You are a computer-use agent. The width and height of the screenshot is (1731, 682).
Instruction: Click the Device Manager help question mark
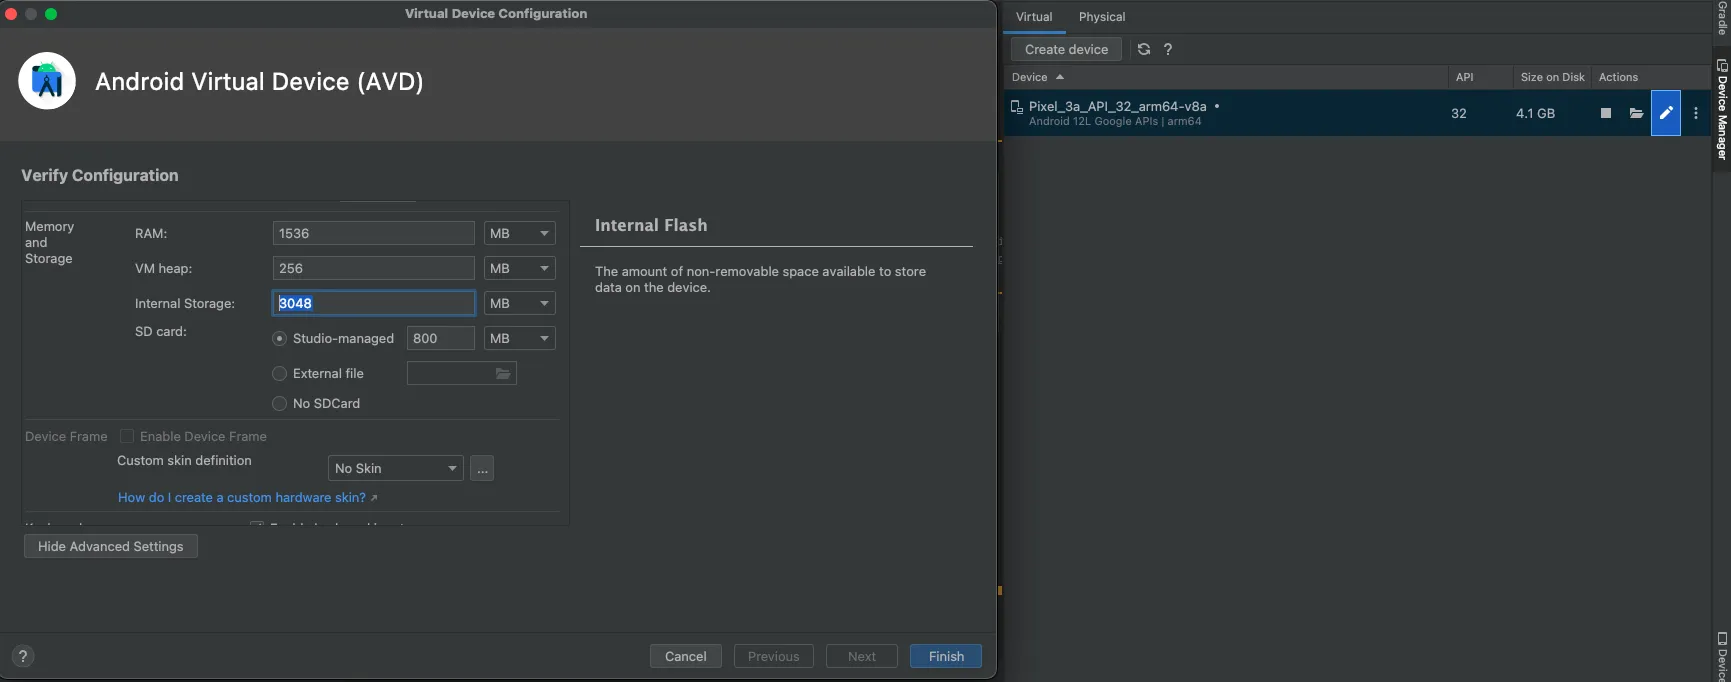(1168, 49)
